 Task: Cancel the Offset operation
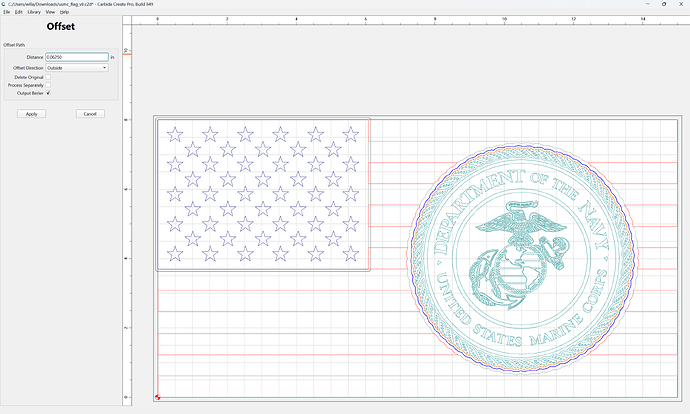tap(90, 114)
